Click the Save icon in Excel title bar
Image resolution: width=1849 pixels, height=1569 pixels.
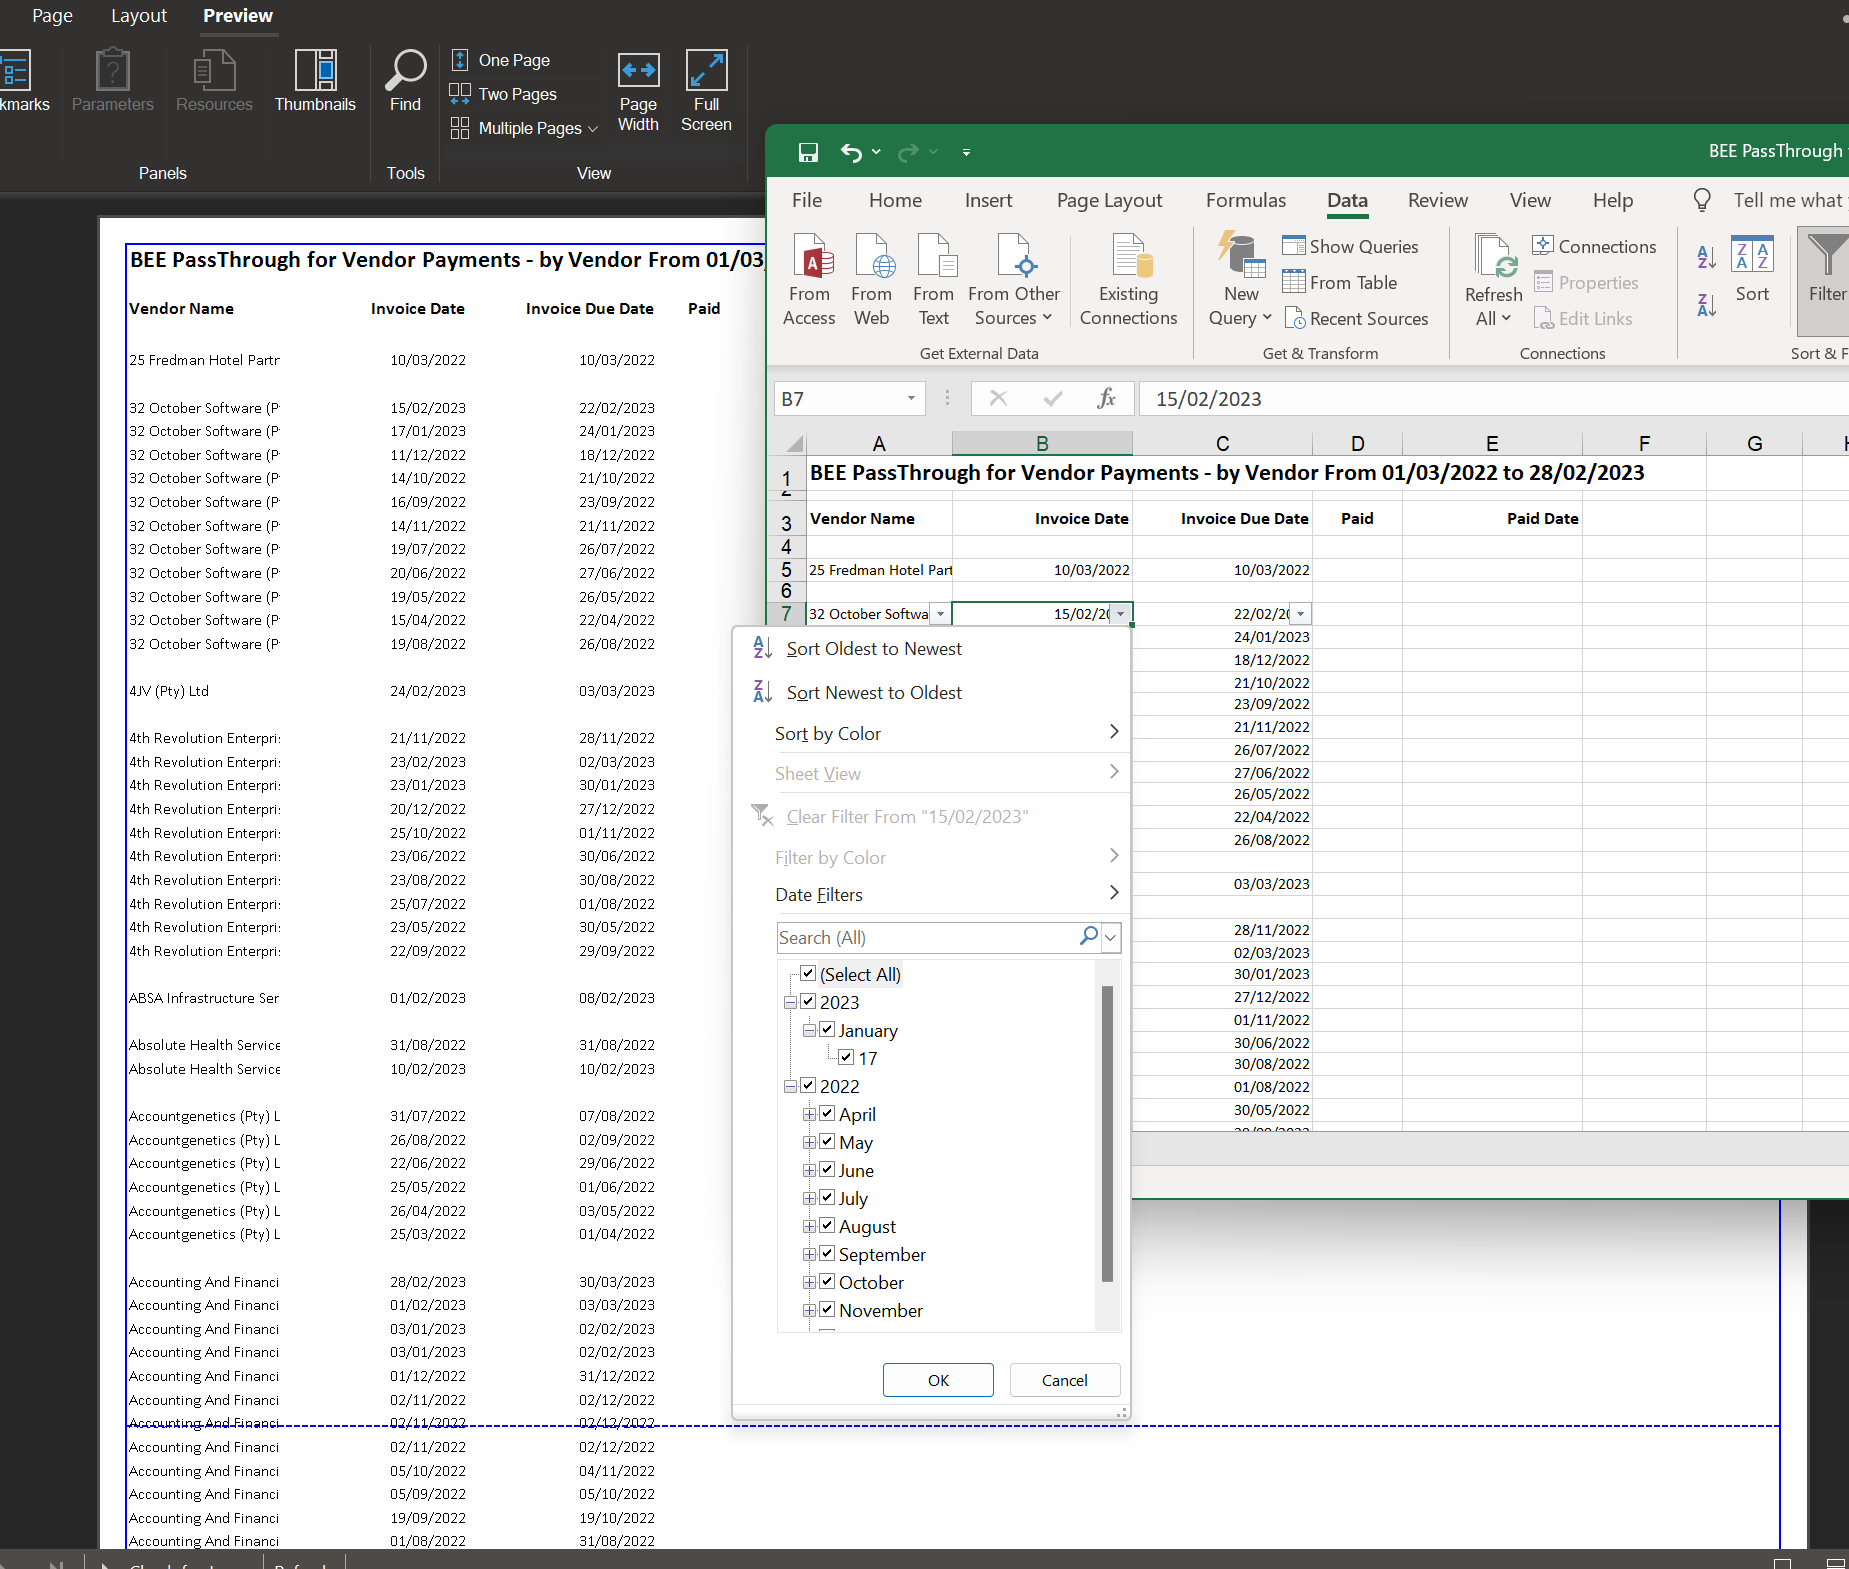pos(808,152)
